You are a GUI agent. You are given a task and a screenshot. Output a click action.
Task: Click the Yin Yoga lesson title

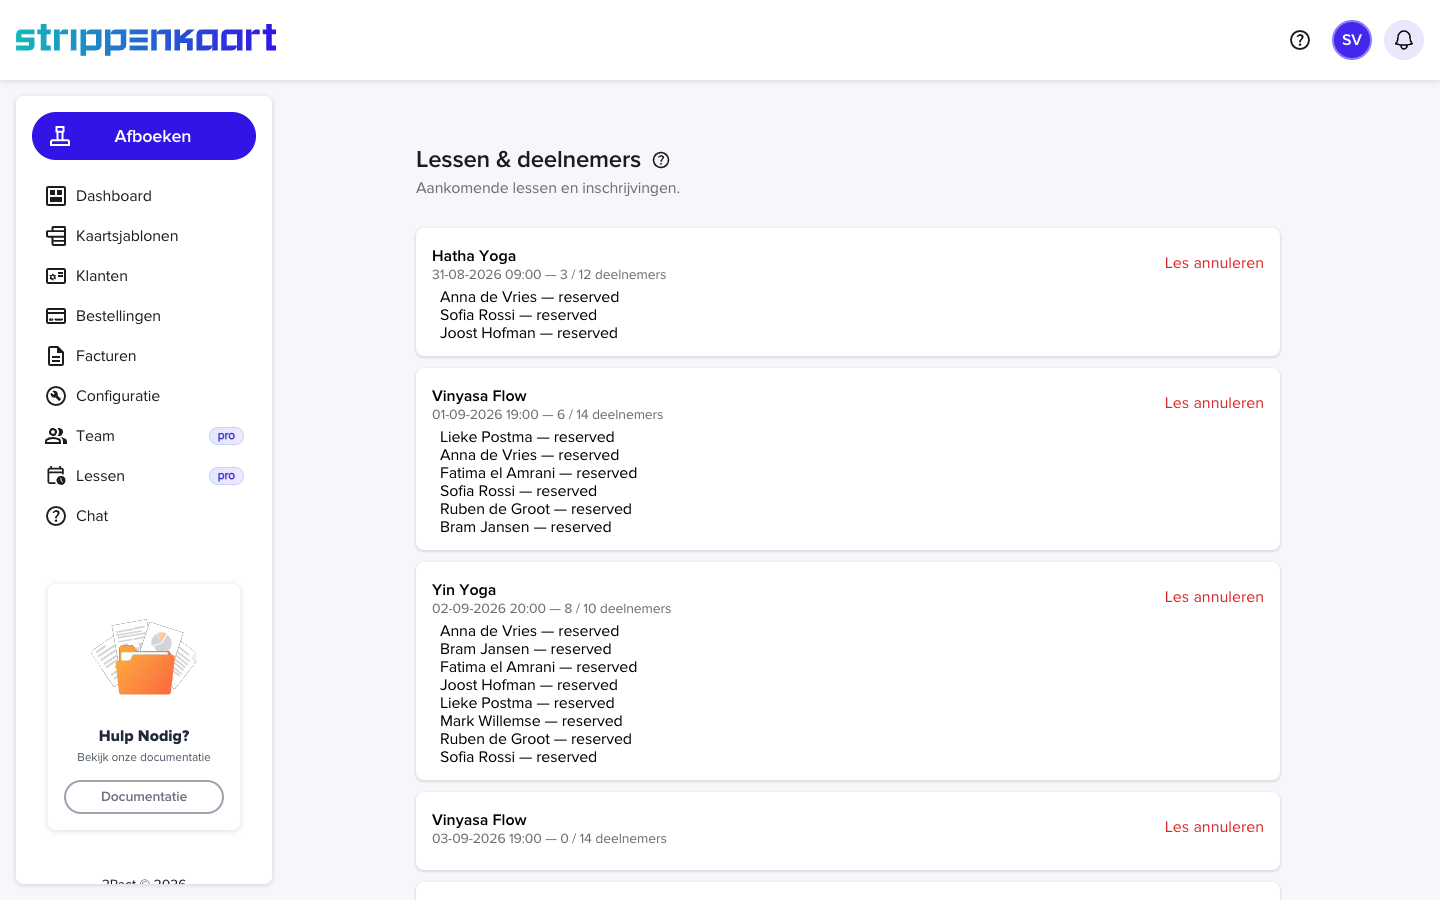coord(464,590)
